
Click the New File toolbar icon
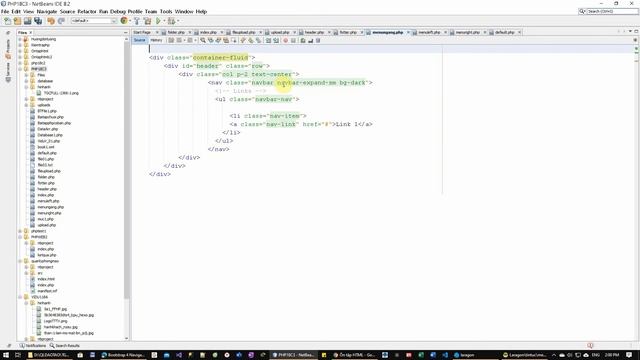coord(7,21)
